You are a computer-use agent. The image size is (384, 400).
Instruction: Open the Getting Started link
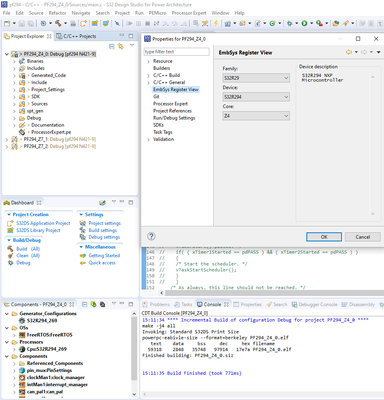click(104, 256)
